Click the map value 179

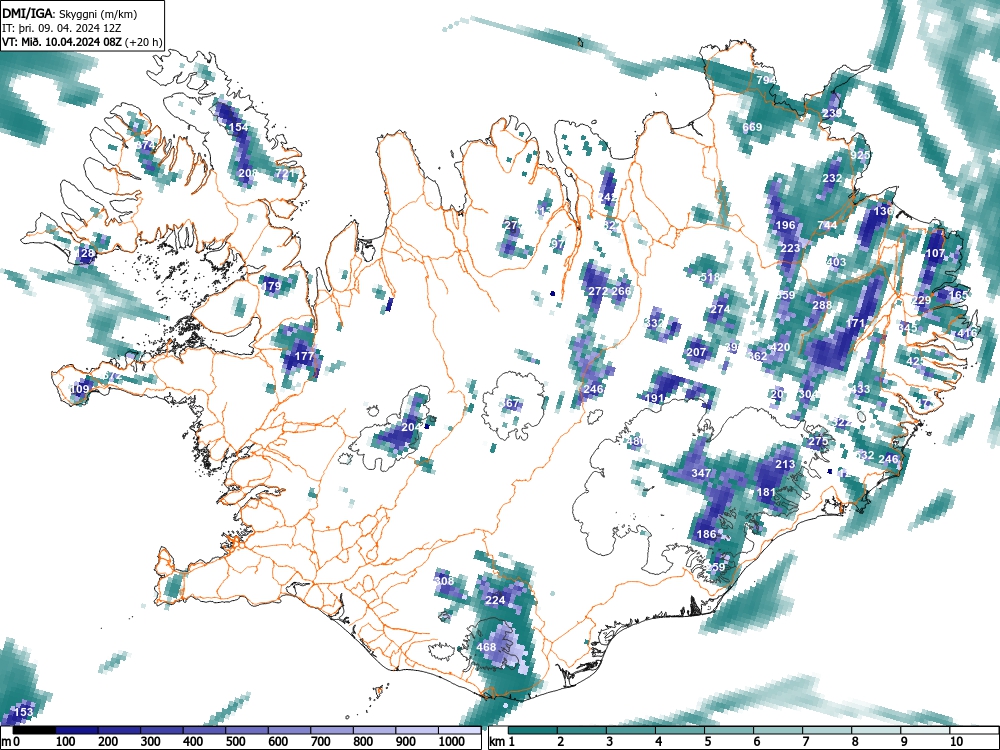point(272,285)
